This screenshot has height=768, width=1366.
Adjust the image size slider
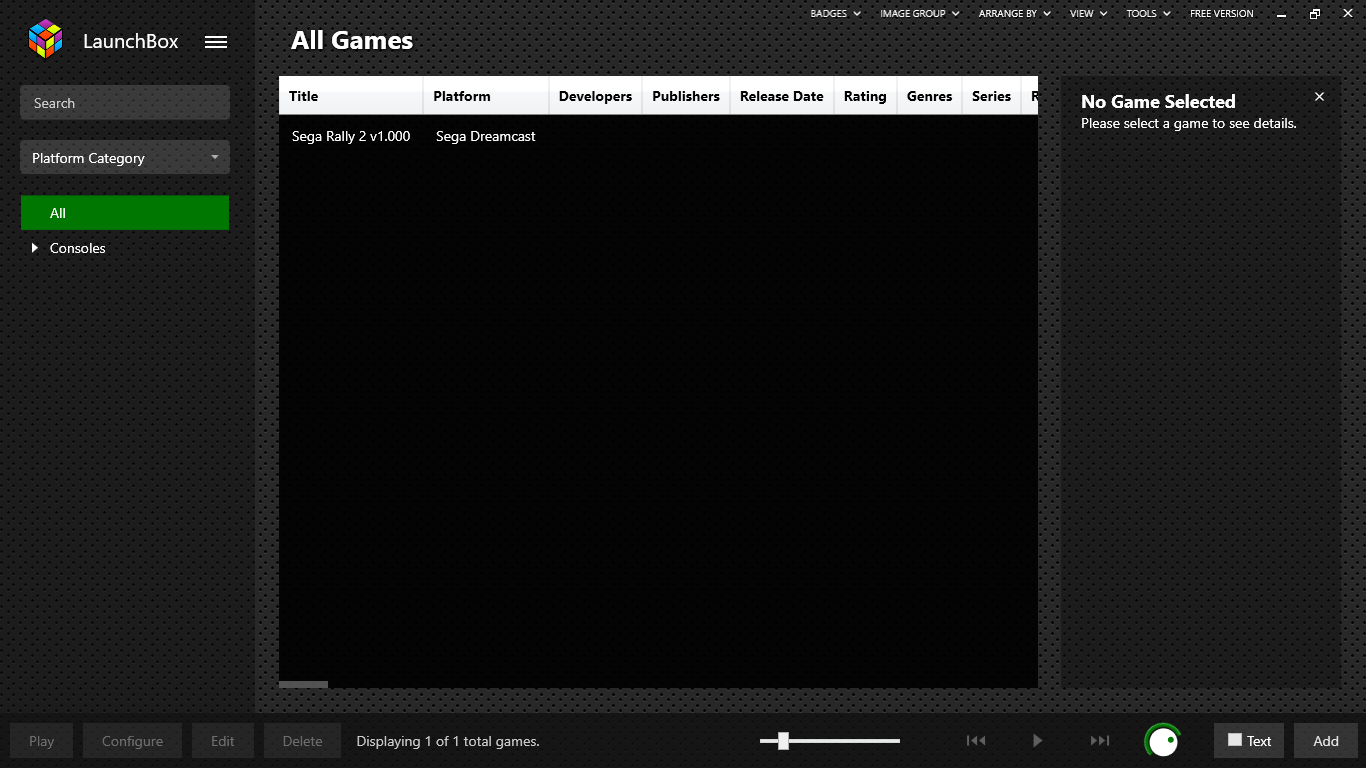point(783,741)
